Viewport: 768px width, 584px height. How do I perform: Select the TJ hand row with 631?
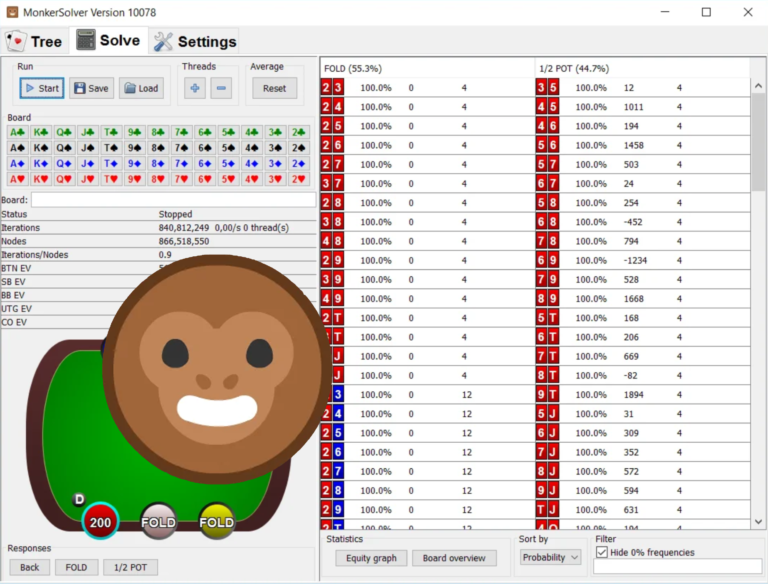coord(642,510)
